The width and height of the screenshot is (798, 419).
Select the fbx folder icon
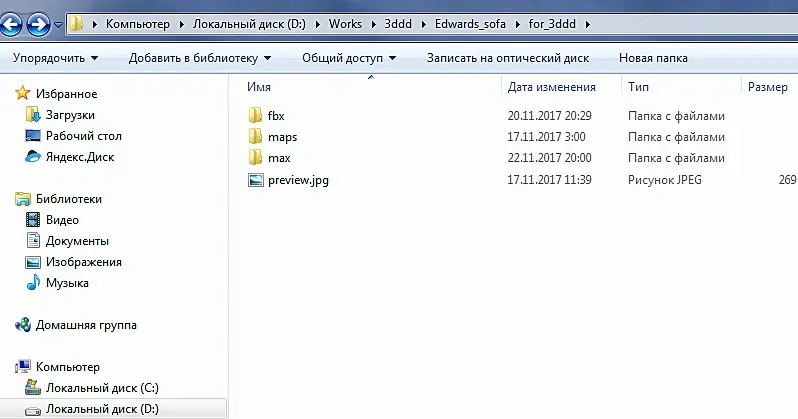tap(255, 116)
